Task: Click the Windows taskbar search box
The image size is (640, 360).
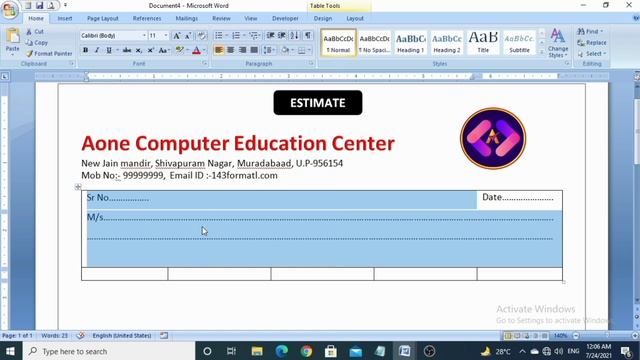Action: coord(109,351)
